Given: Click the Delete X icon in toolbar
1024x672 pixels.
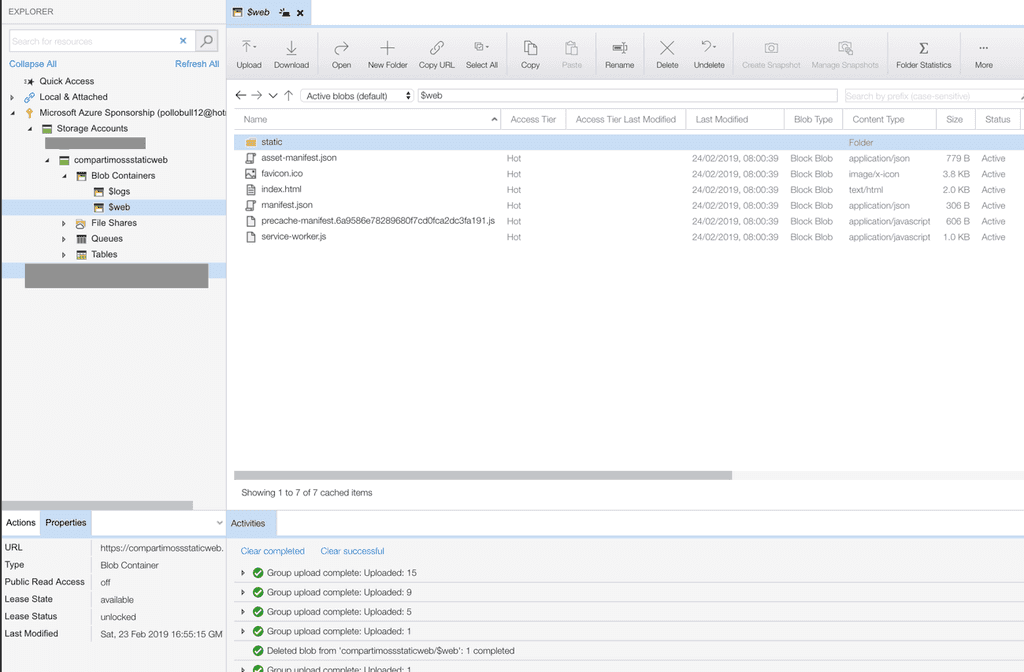Looking at the screenshot, I should [667, 48].
